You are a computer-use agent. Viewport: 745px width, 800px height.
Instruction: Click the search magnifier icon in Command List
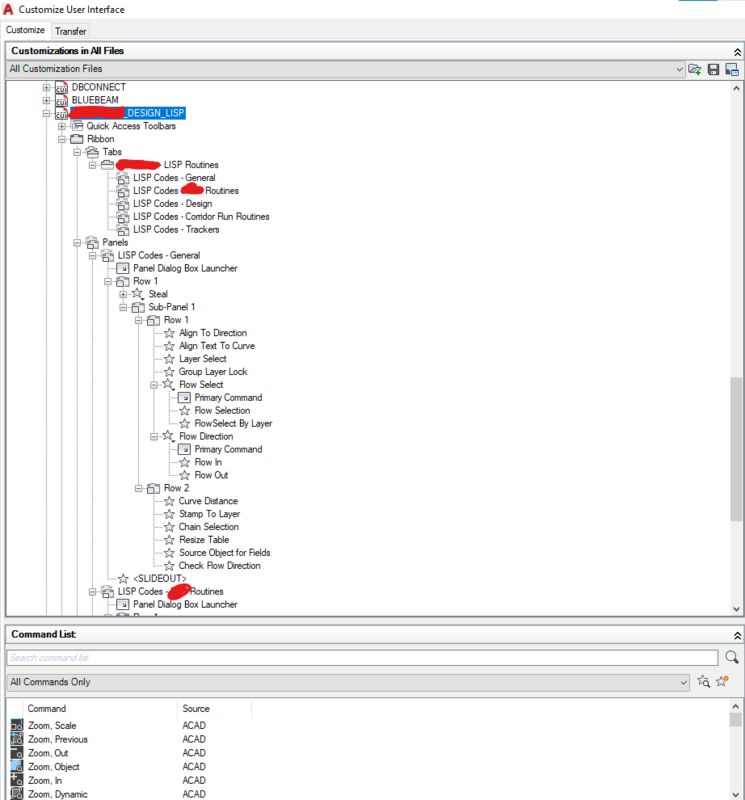tap(732, 657)
